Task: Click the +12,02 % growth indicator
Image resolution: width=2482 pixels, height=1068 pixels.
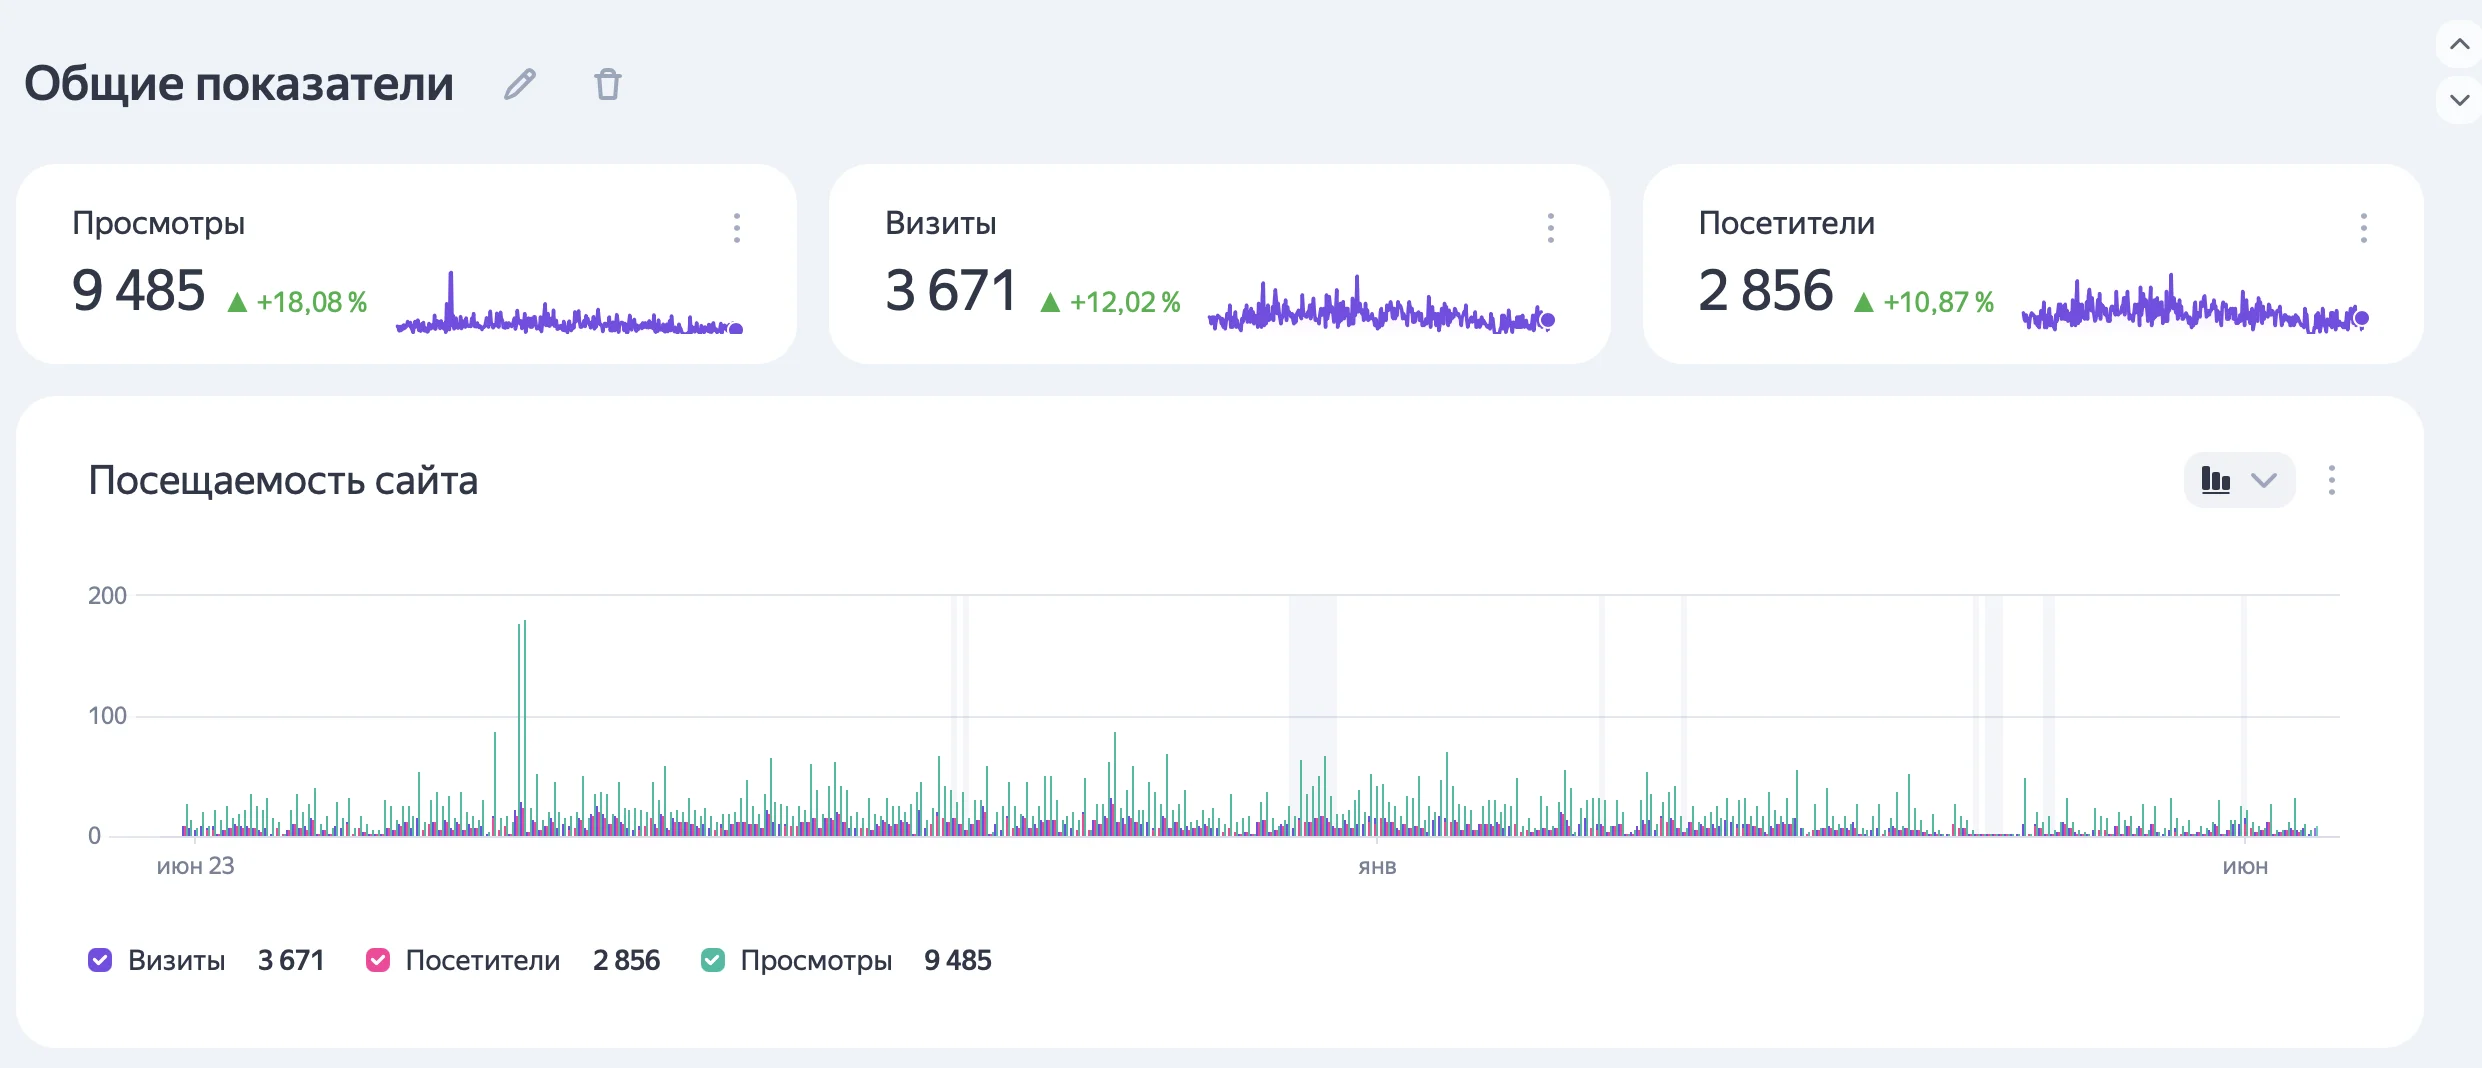Action: 1111,302
